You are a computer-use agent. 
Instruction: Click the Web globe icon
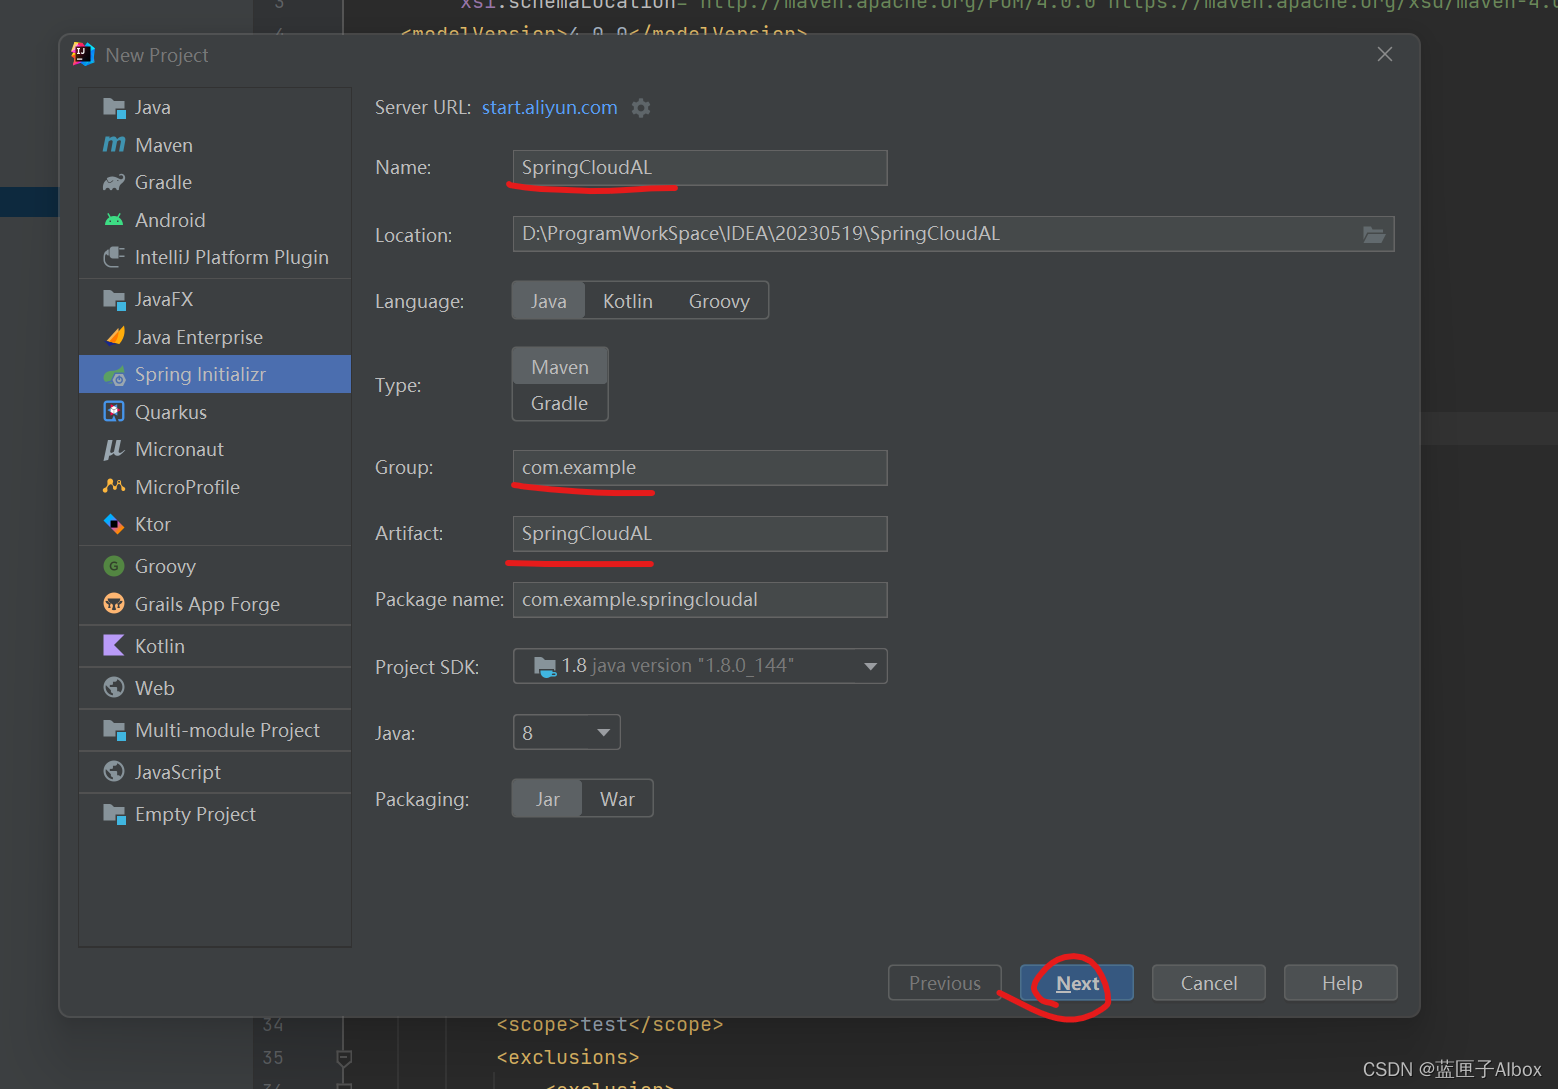click(114, 688)
